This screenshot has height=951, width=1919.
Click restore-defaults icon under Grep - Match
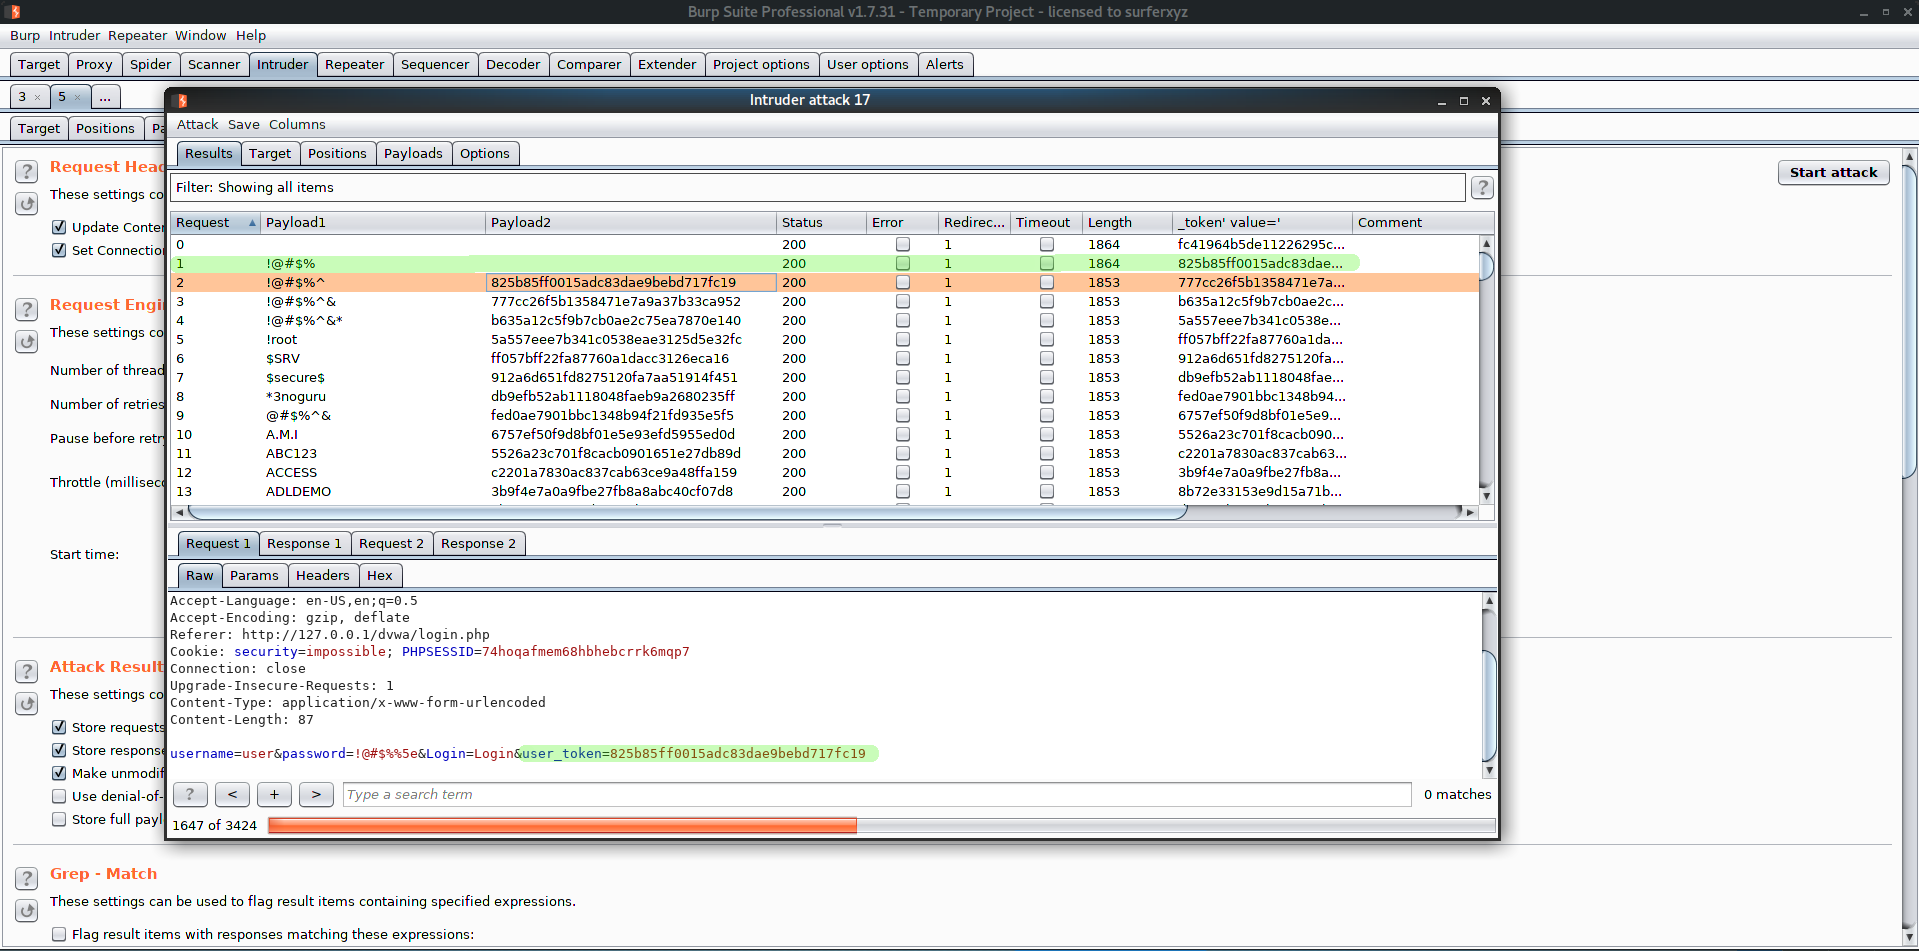click(27, 910)
